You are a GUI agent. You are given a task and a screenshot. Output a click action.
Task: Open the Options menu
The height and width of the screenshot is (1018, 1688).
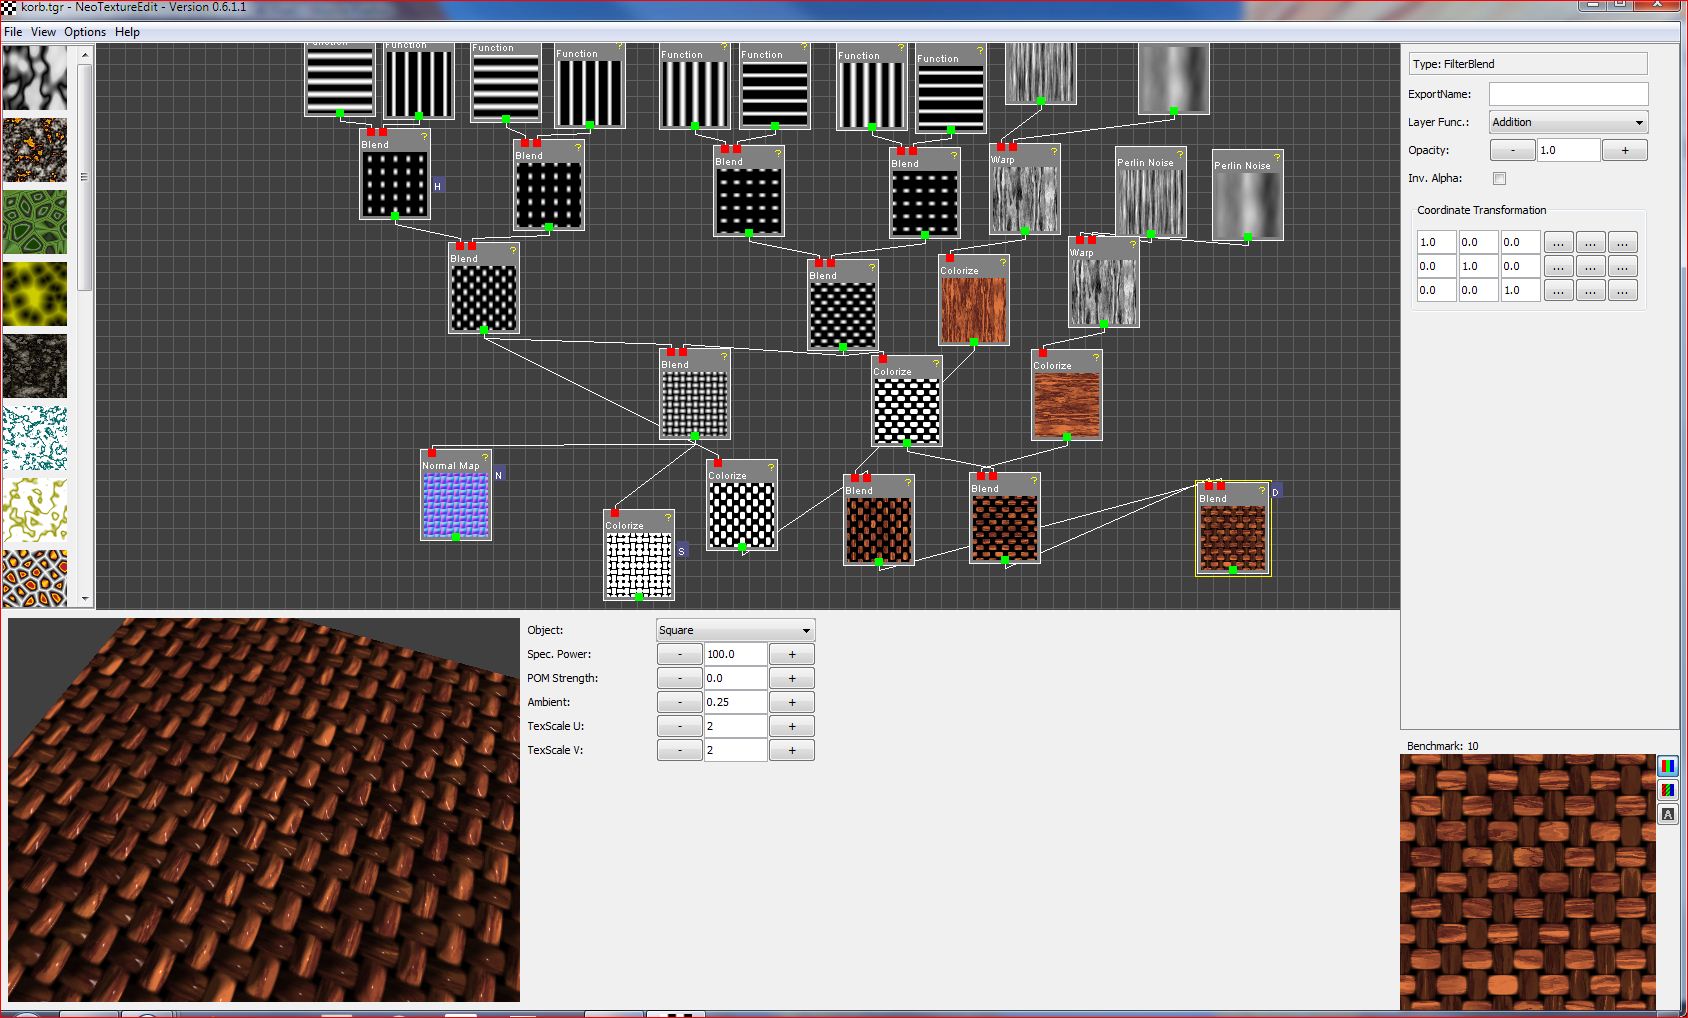click(x=85, y=32)
